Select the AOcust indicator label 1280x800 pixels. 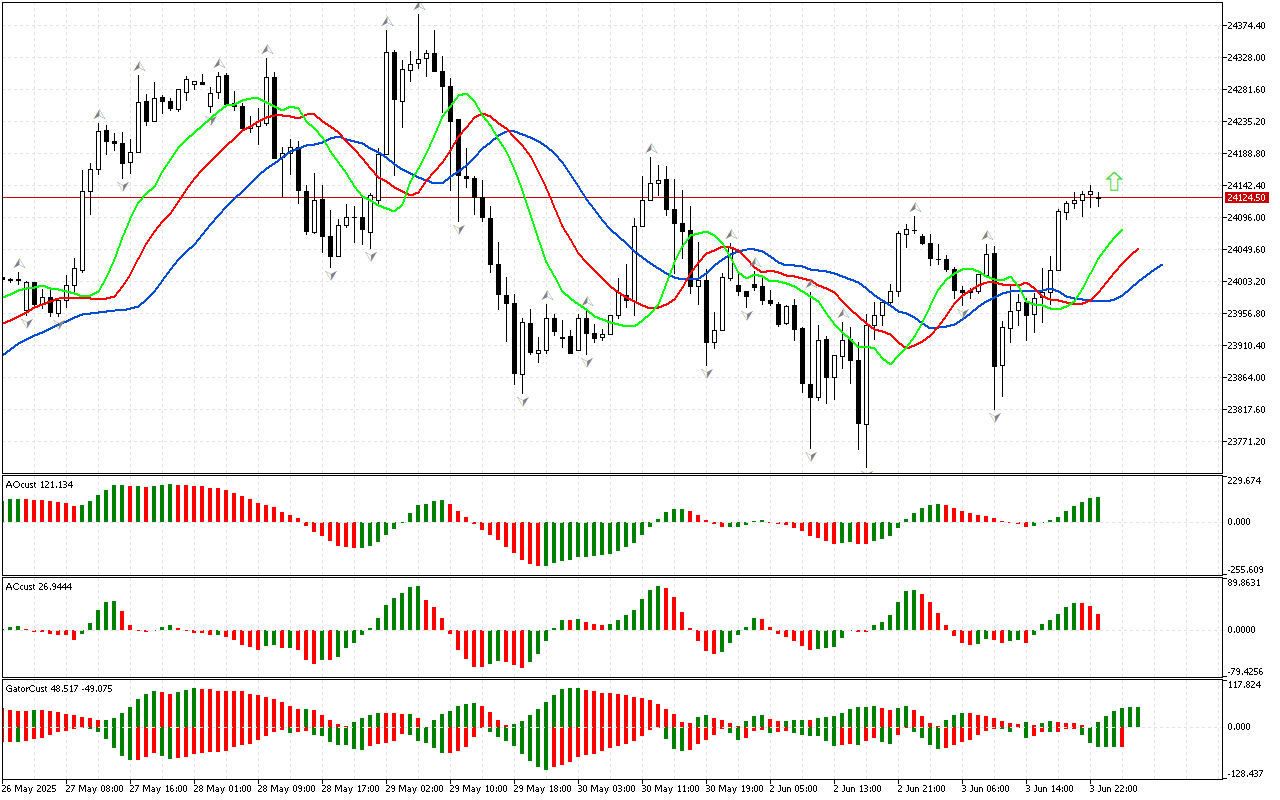[x=39, y=485]
